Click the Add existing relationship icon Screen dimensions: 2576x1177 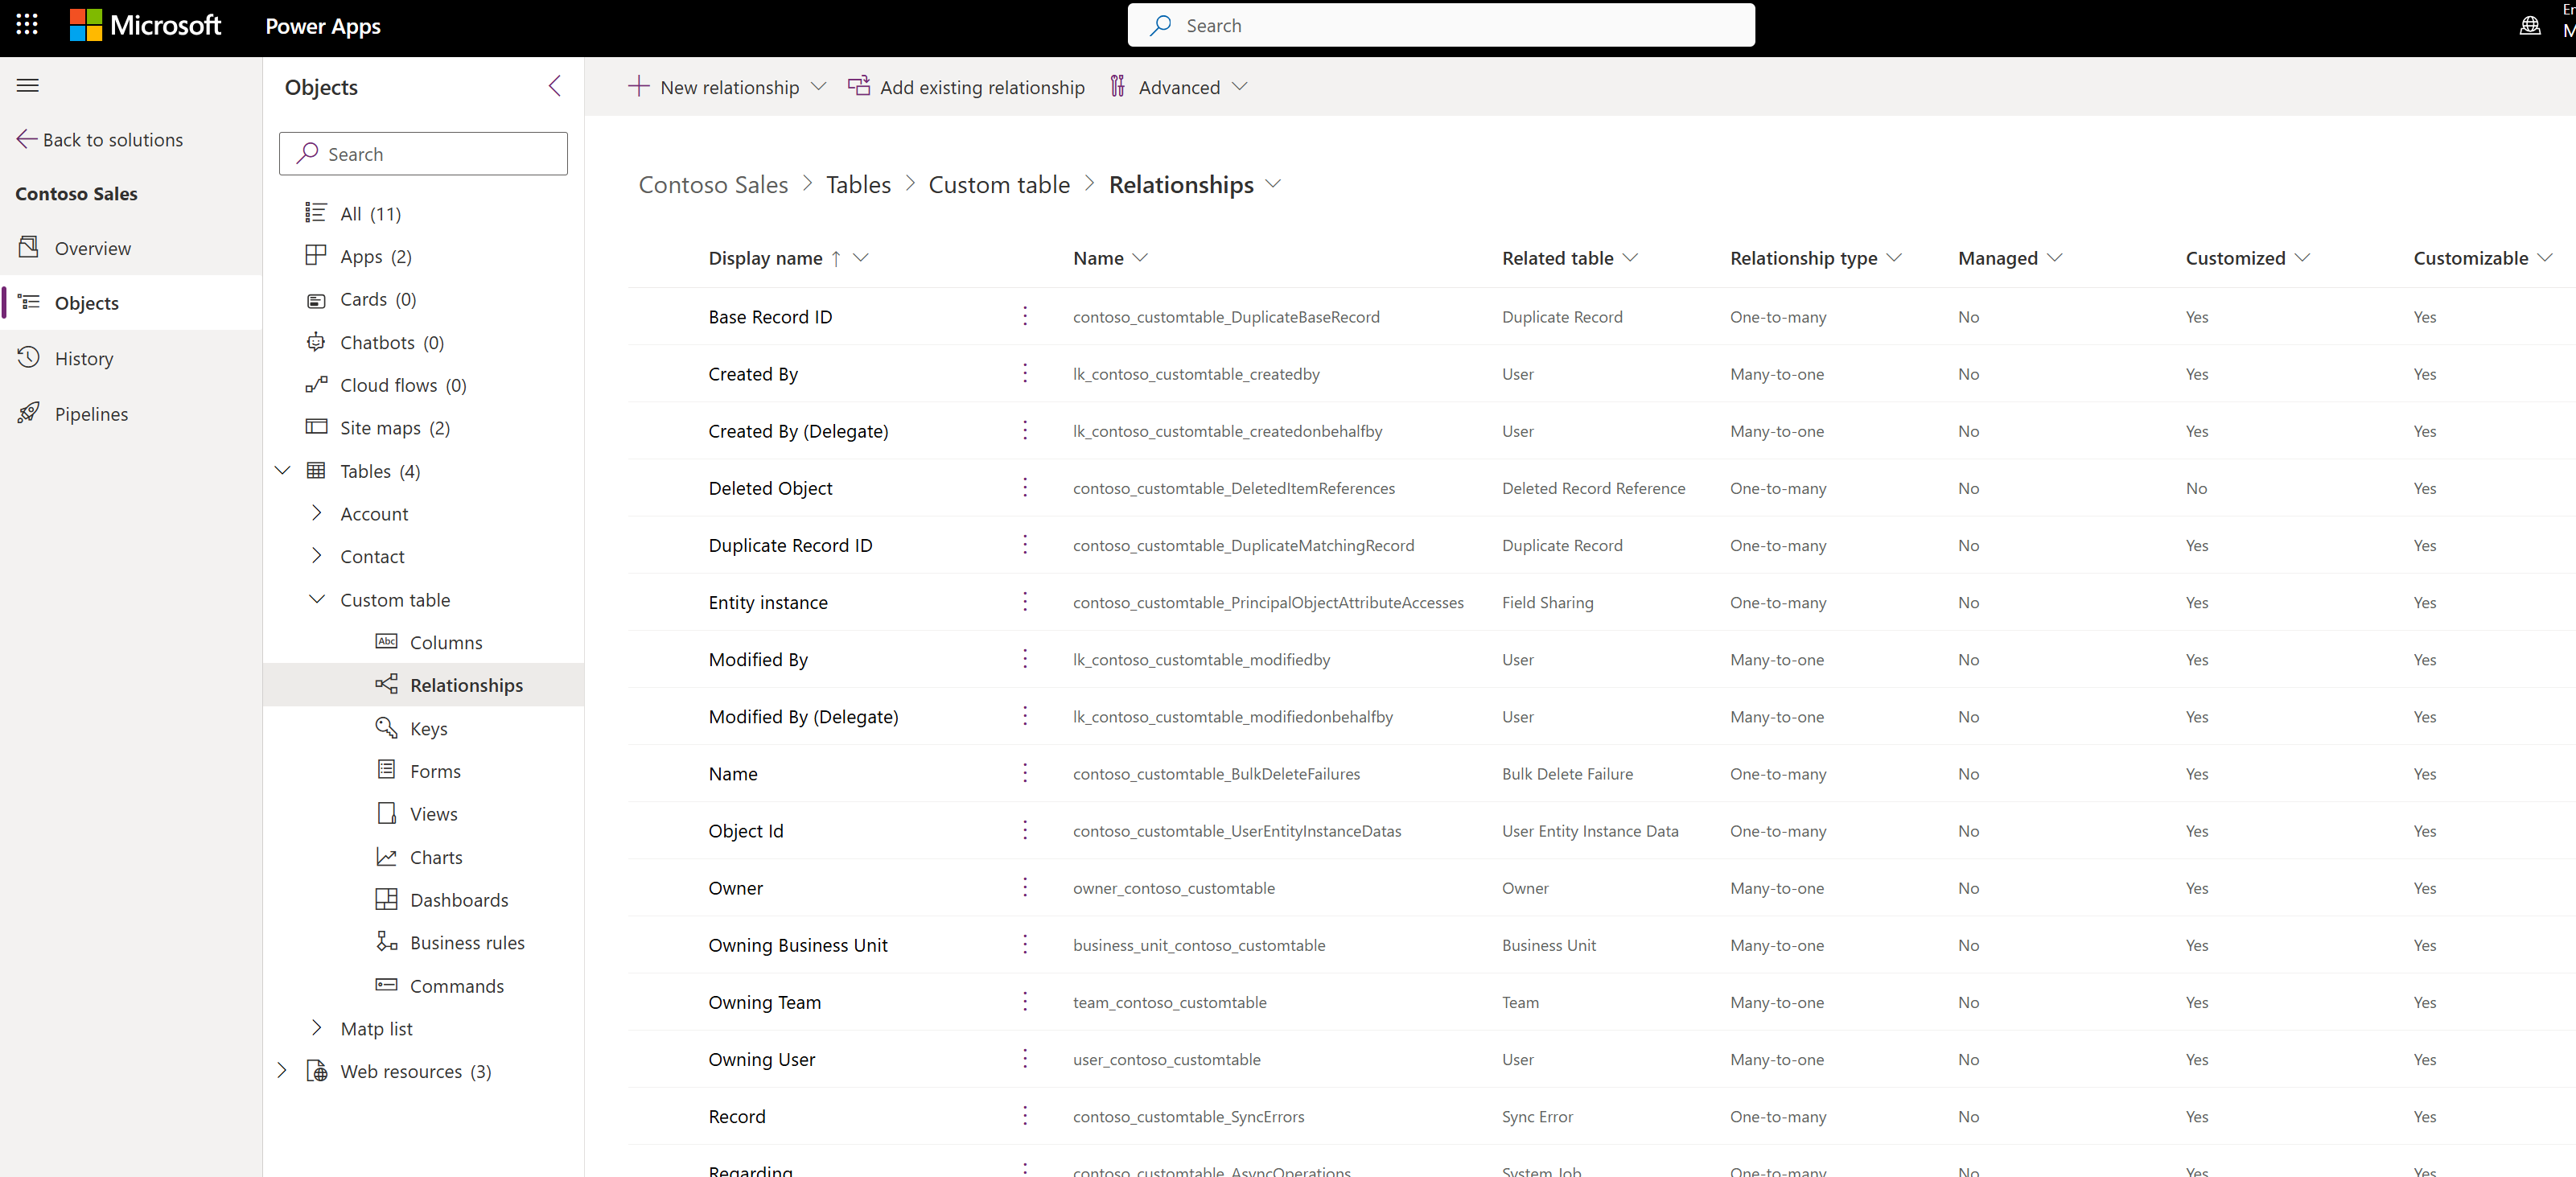[859, 87]
